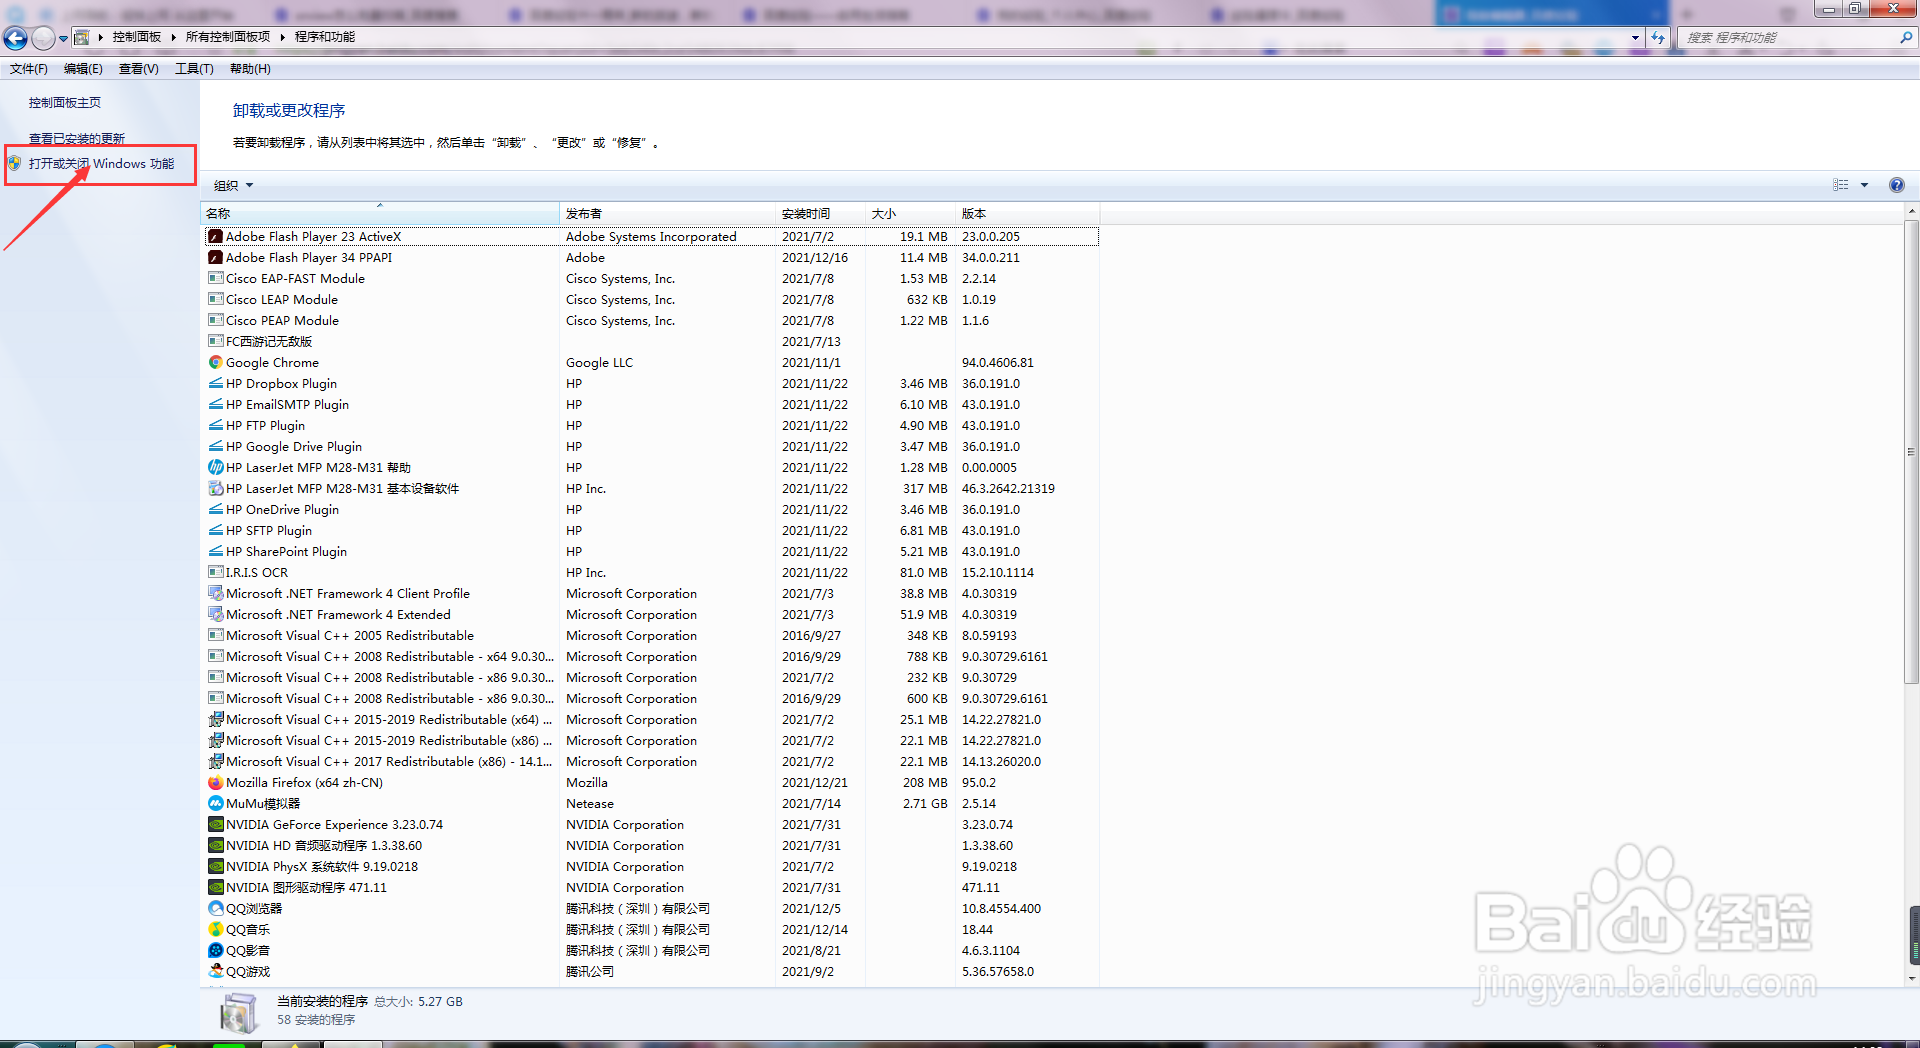Viewport: 1920px width, 1048px height.
Task: Click the scrollbar down arrow
Action: tap(1911, 979)
